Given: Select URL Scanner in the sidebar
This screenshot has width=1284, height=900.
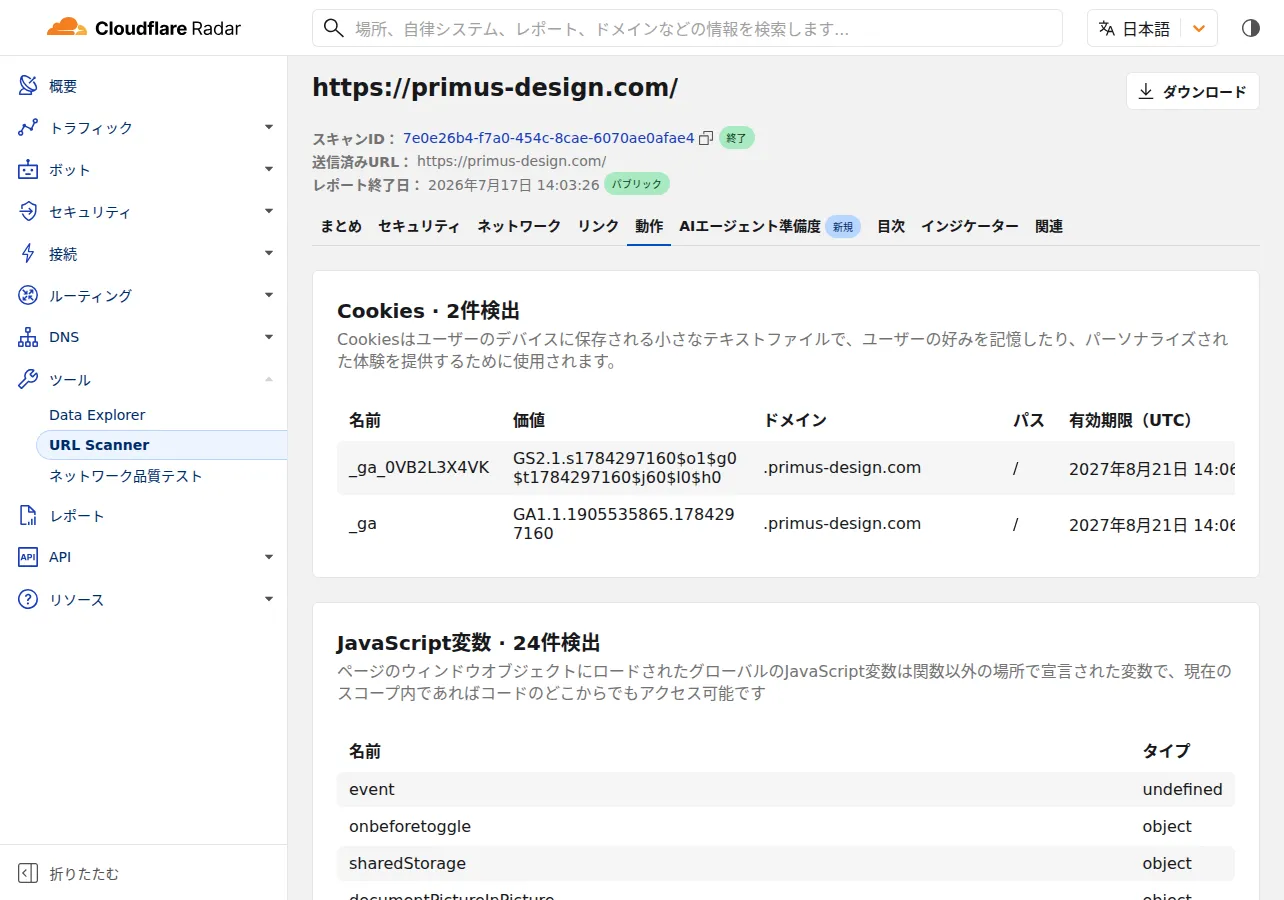Looking at the screenshot, I should coord(161,445).
